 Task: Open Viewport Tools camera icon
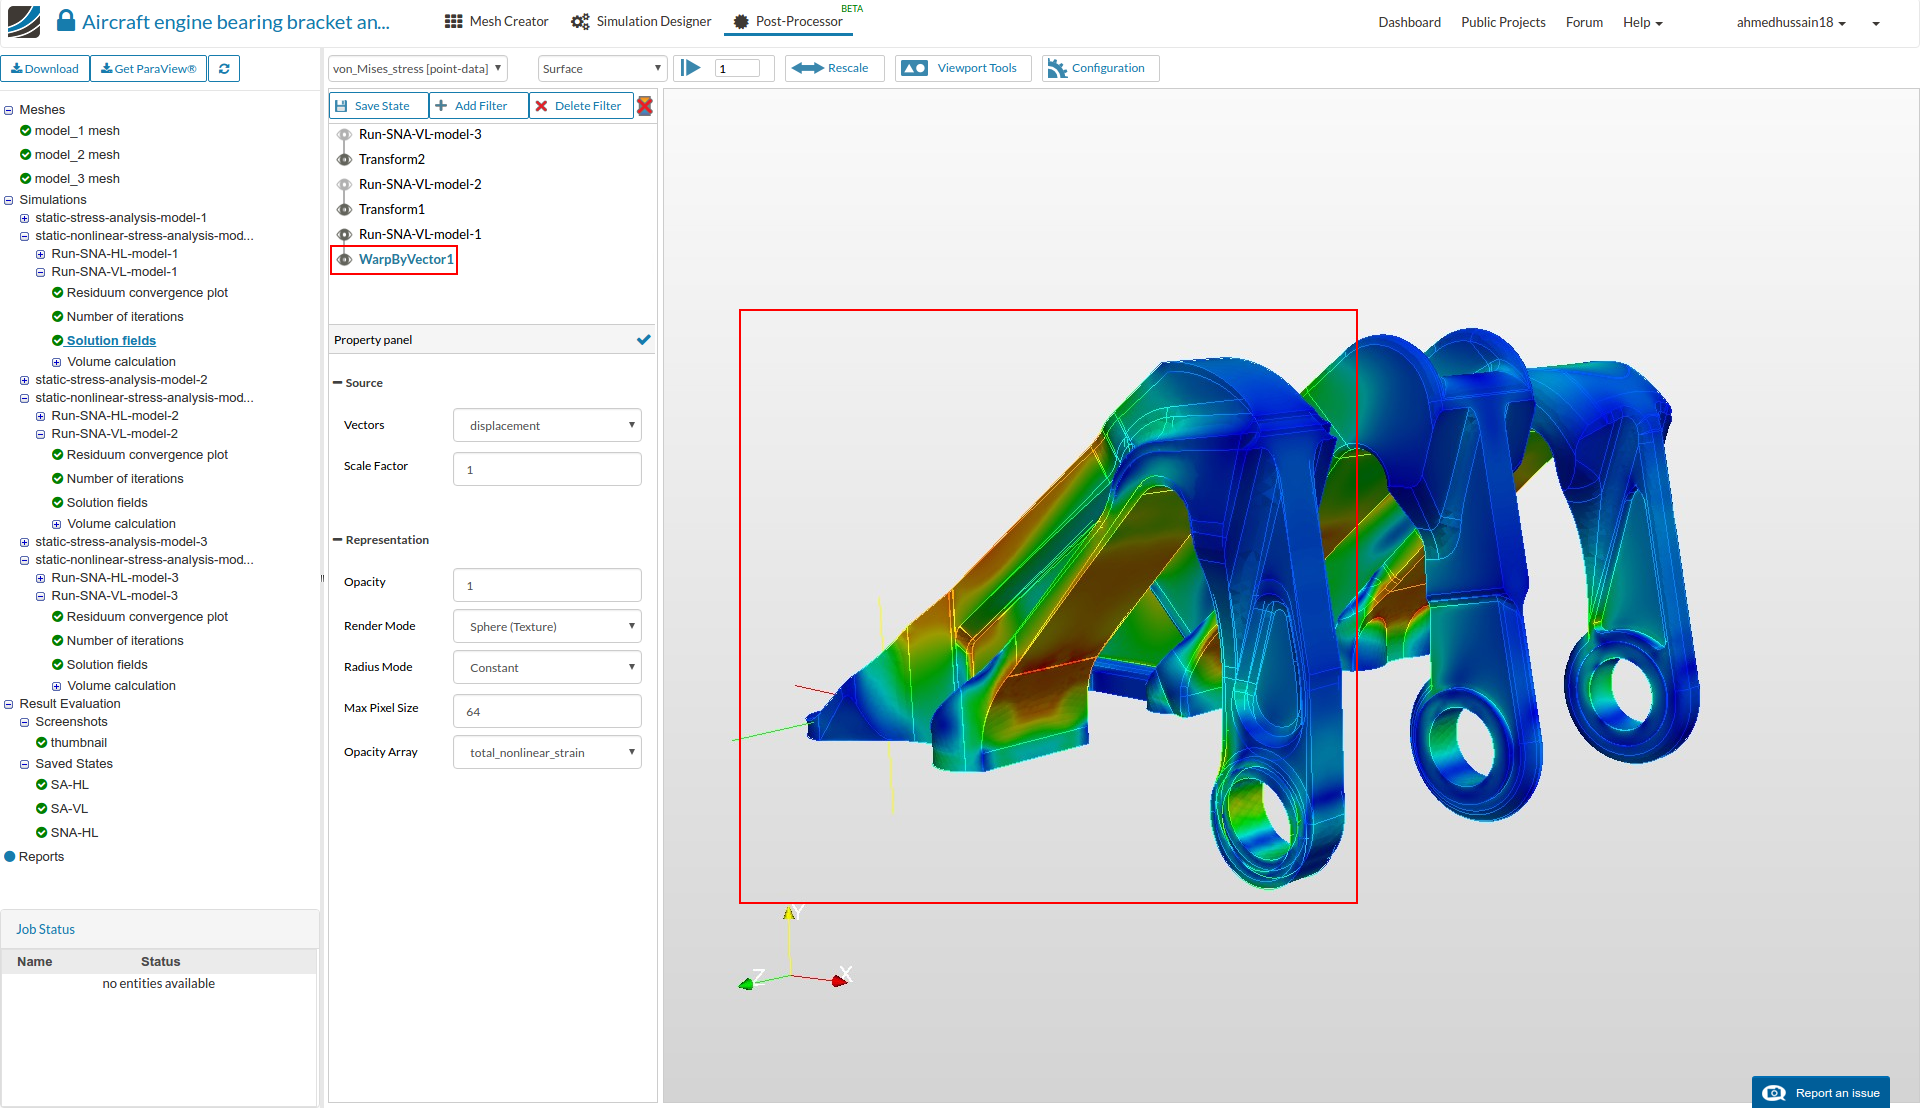[914, 68]
